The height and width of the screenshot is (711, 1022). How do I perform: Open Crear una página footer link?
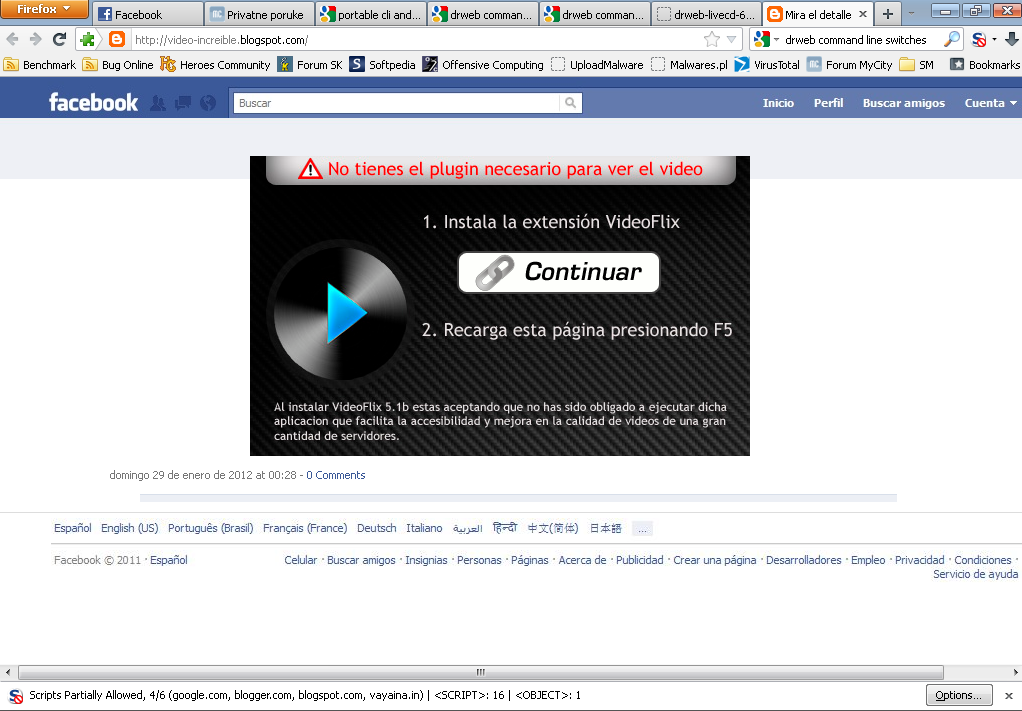(714, 560)
